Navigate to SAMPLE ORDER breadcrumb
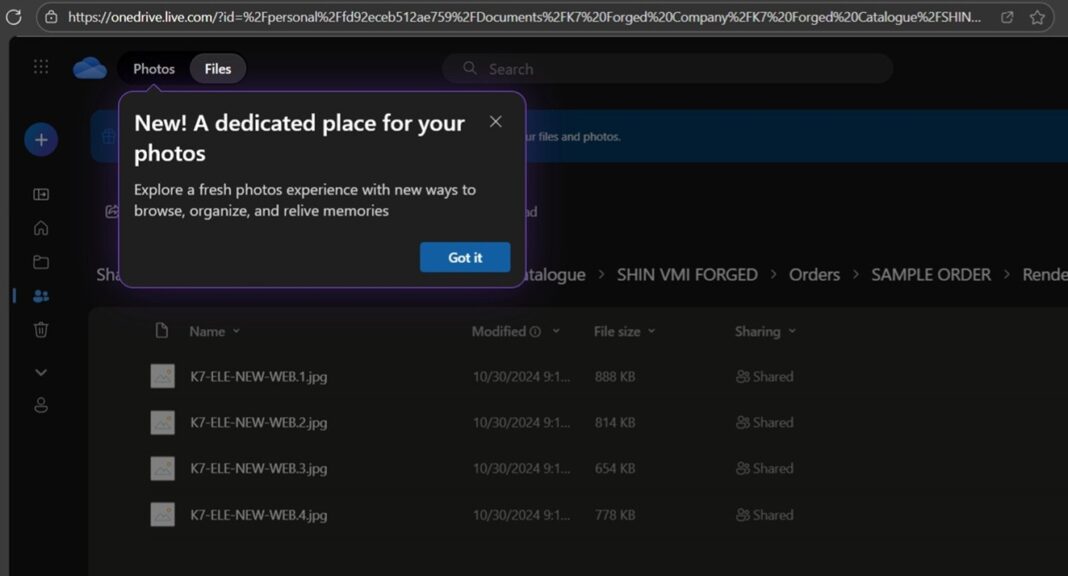Image resolution: width=1068 pixels, height=576 pixels. [x=930, y=274]
